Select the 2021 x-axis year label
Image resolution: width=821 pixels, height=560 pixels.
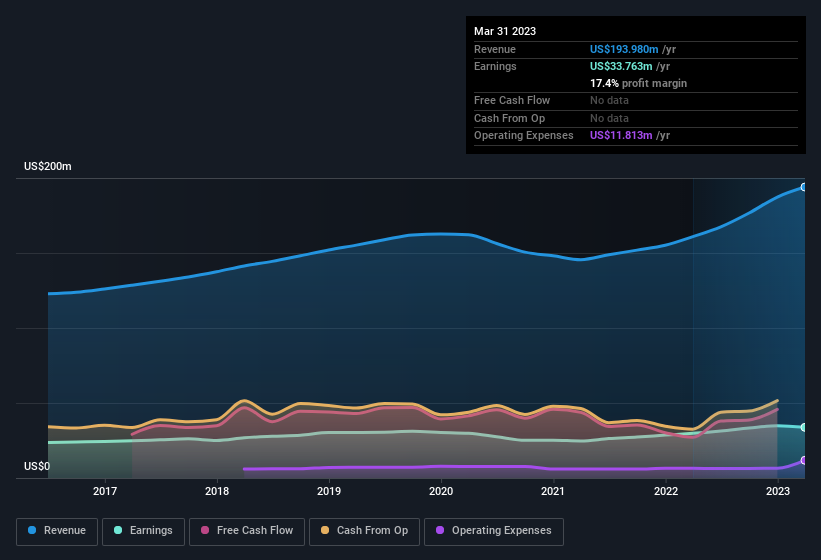click(553, 491)
